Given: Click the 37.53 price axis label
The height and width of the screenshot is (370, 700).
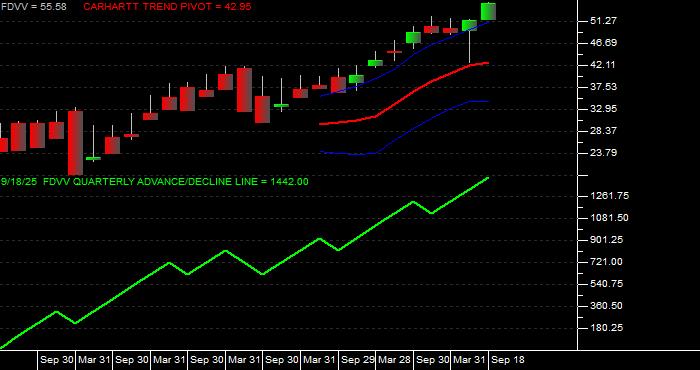Looking at the screenshot, I should (603, 87).
